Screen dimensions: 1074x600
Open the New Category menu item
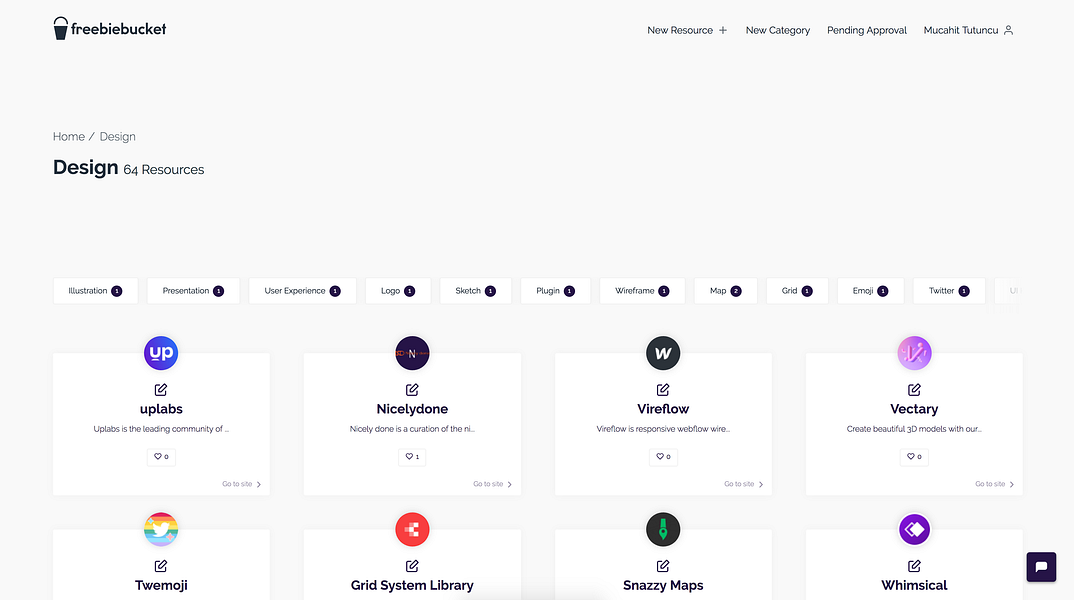(x=777, y=30)
